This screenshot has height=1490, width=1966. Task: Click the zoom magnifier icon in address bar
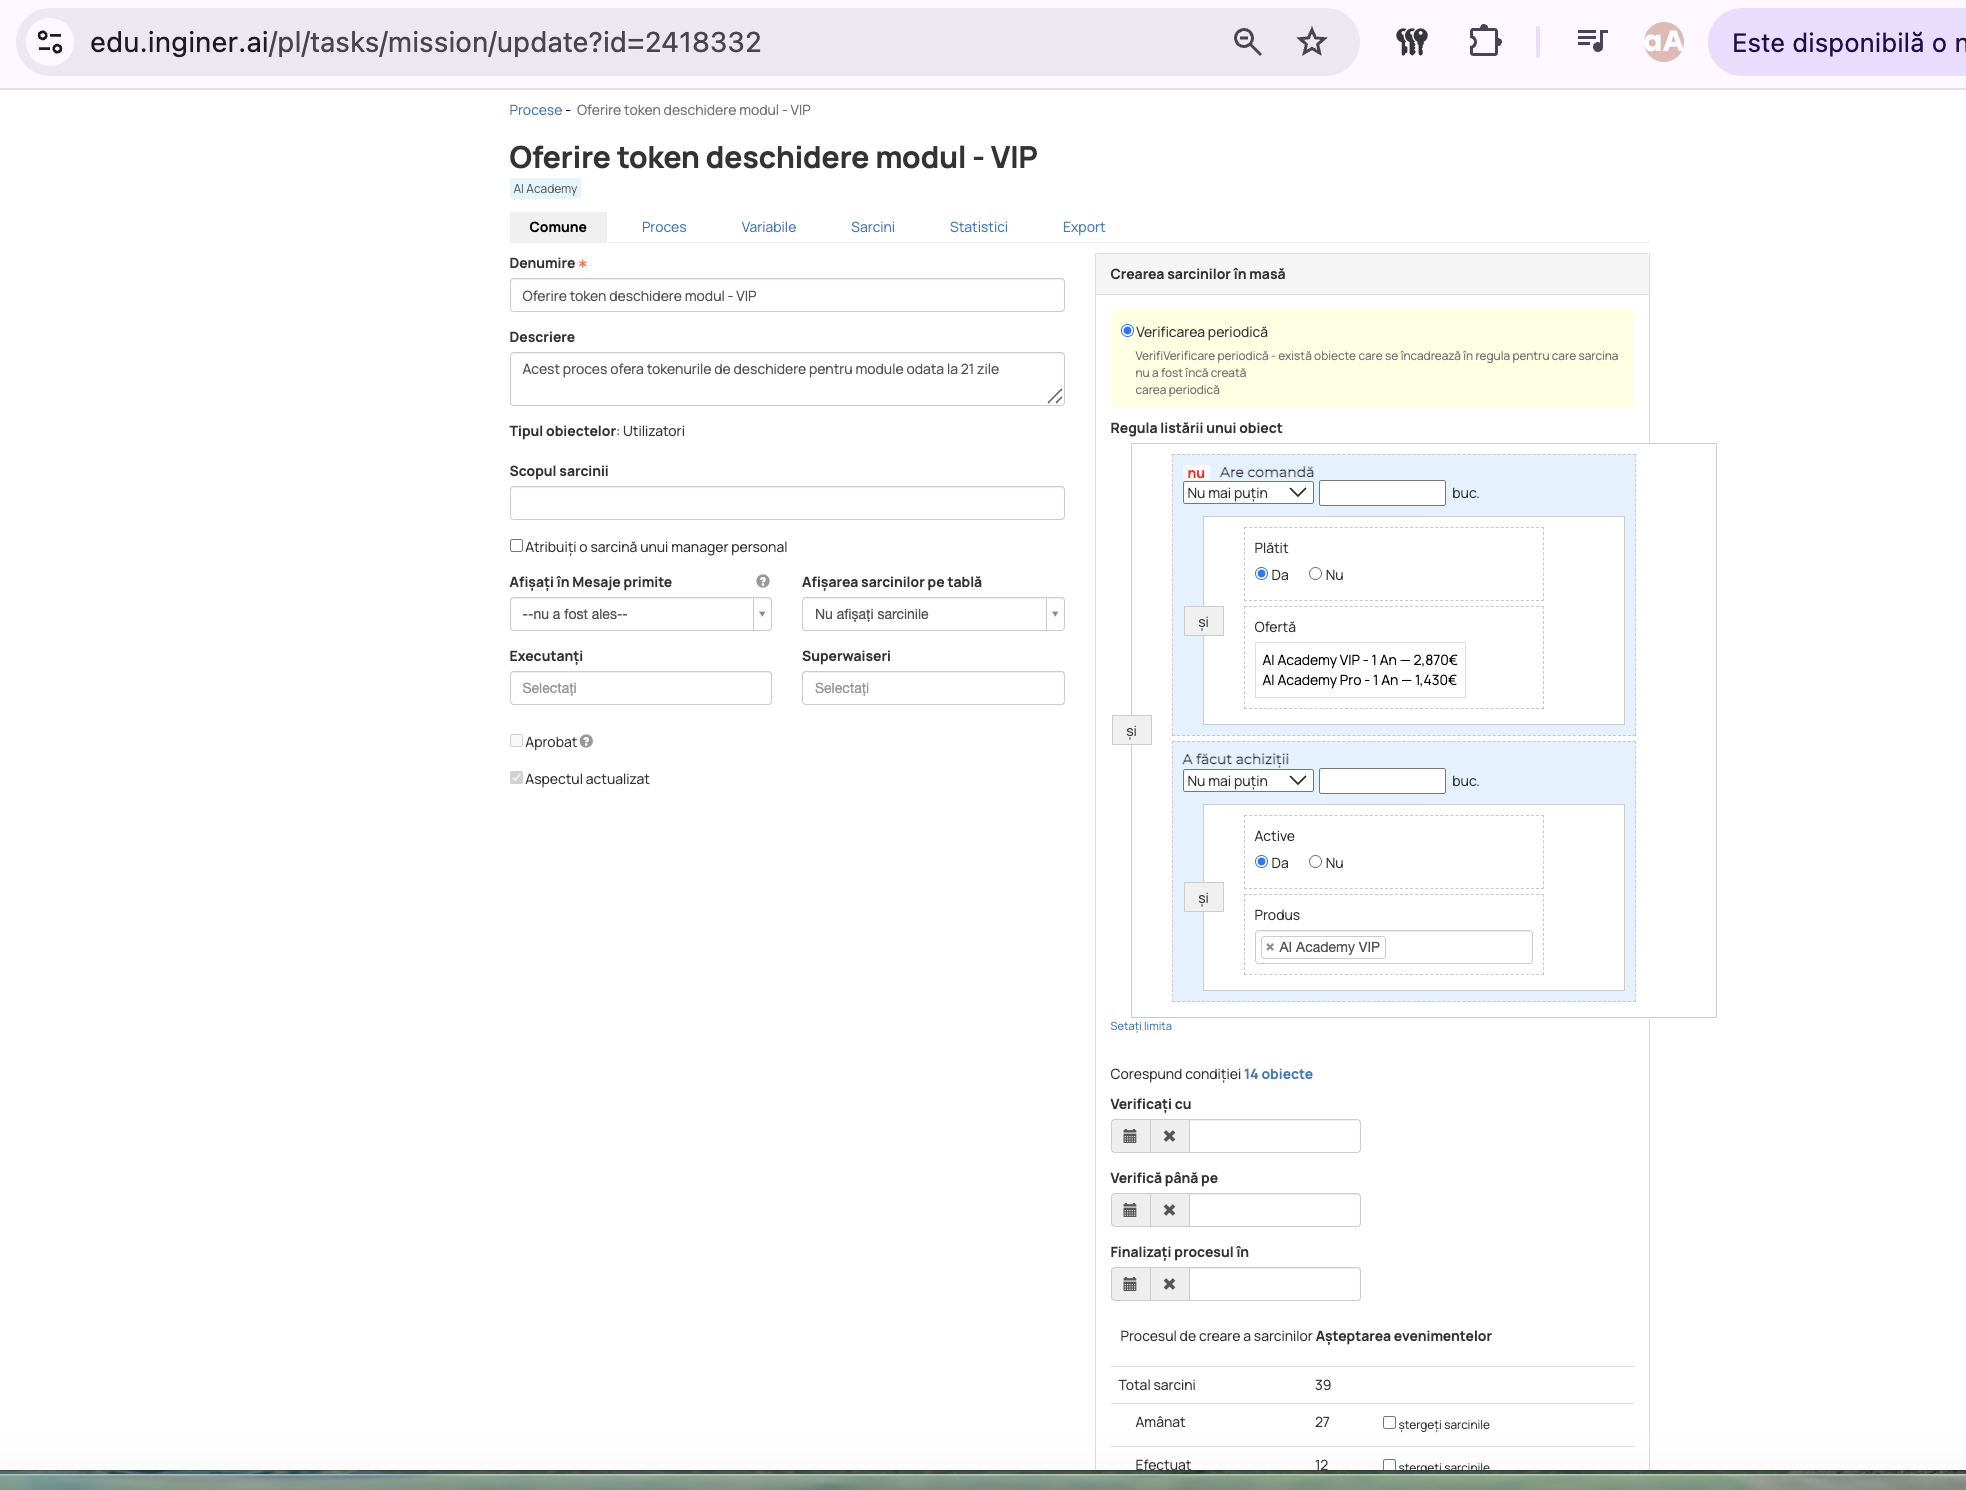pyautogui.click(x=1247, y=42)
